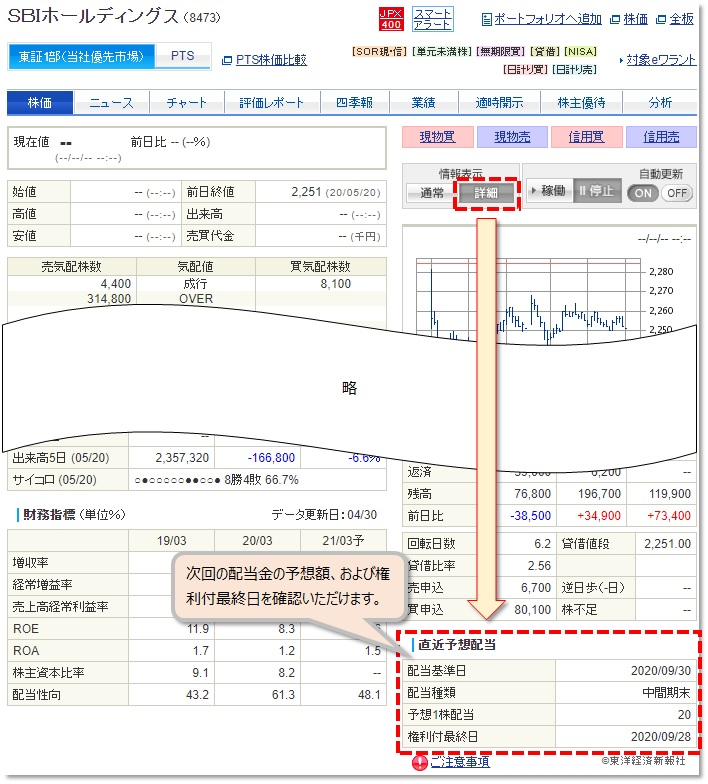The height and width of the screenshot is (784, 708).
Task: Open the 業績 tab
Action: [x=423, y=102]
